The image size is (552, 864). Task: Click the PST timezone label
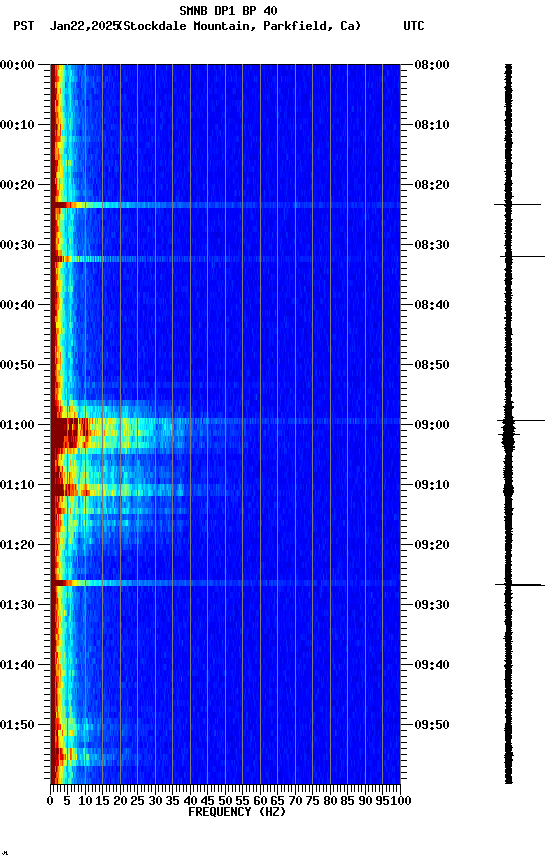[24, 26]
